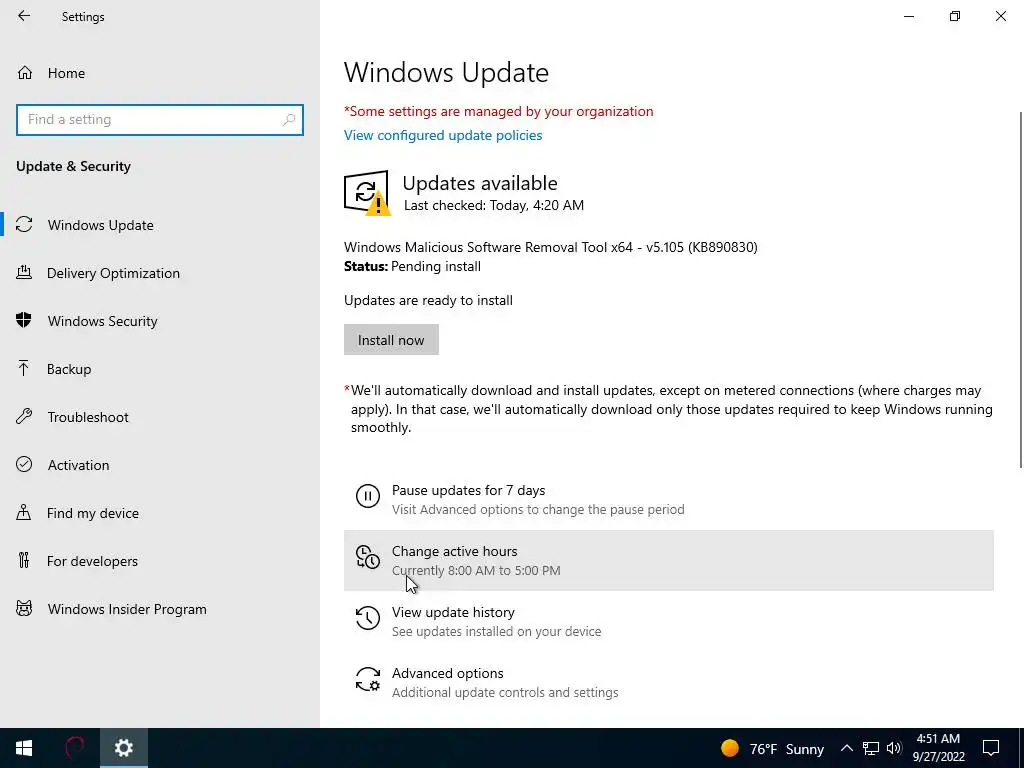
Task: Open the network status tray icon
Action: (871, 748)
